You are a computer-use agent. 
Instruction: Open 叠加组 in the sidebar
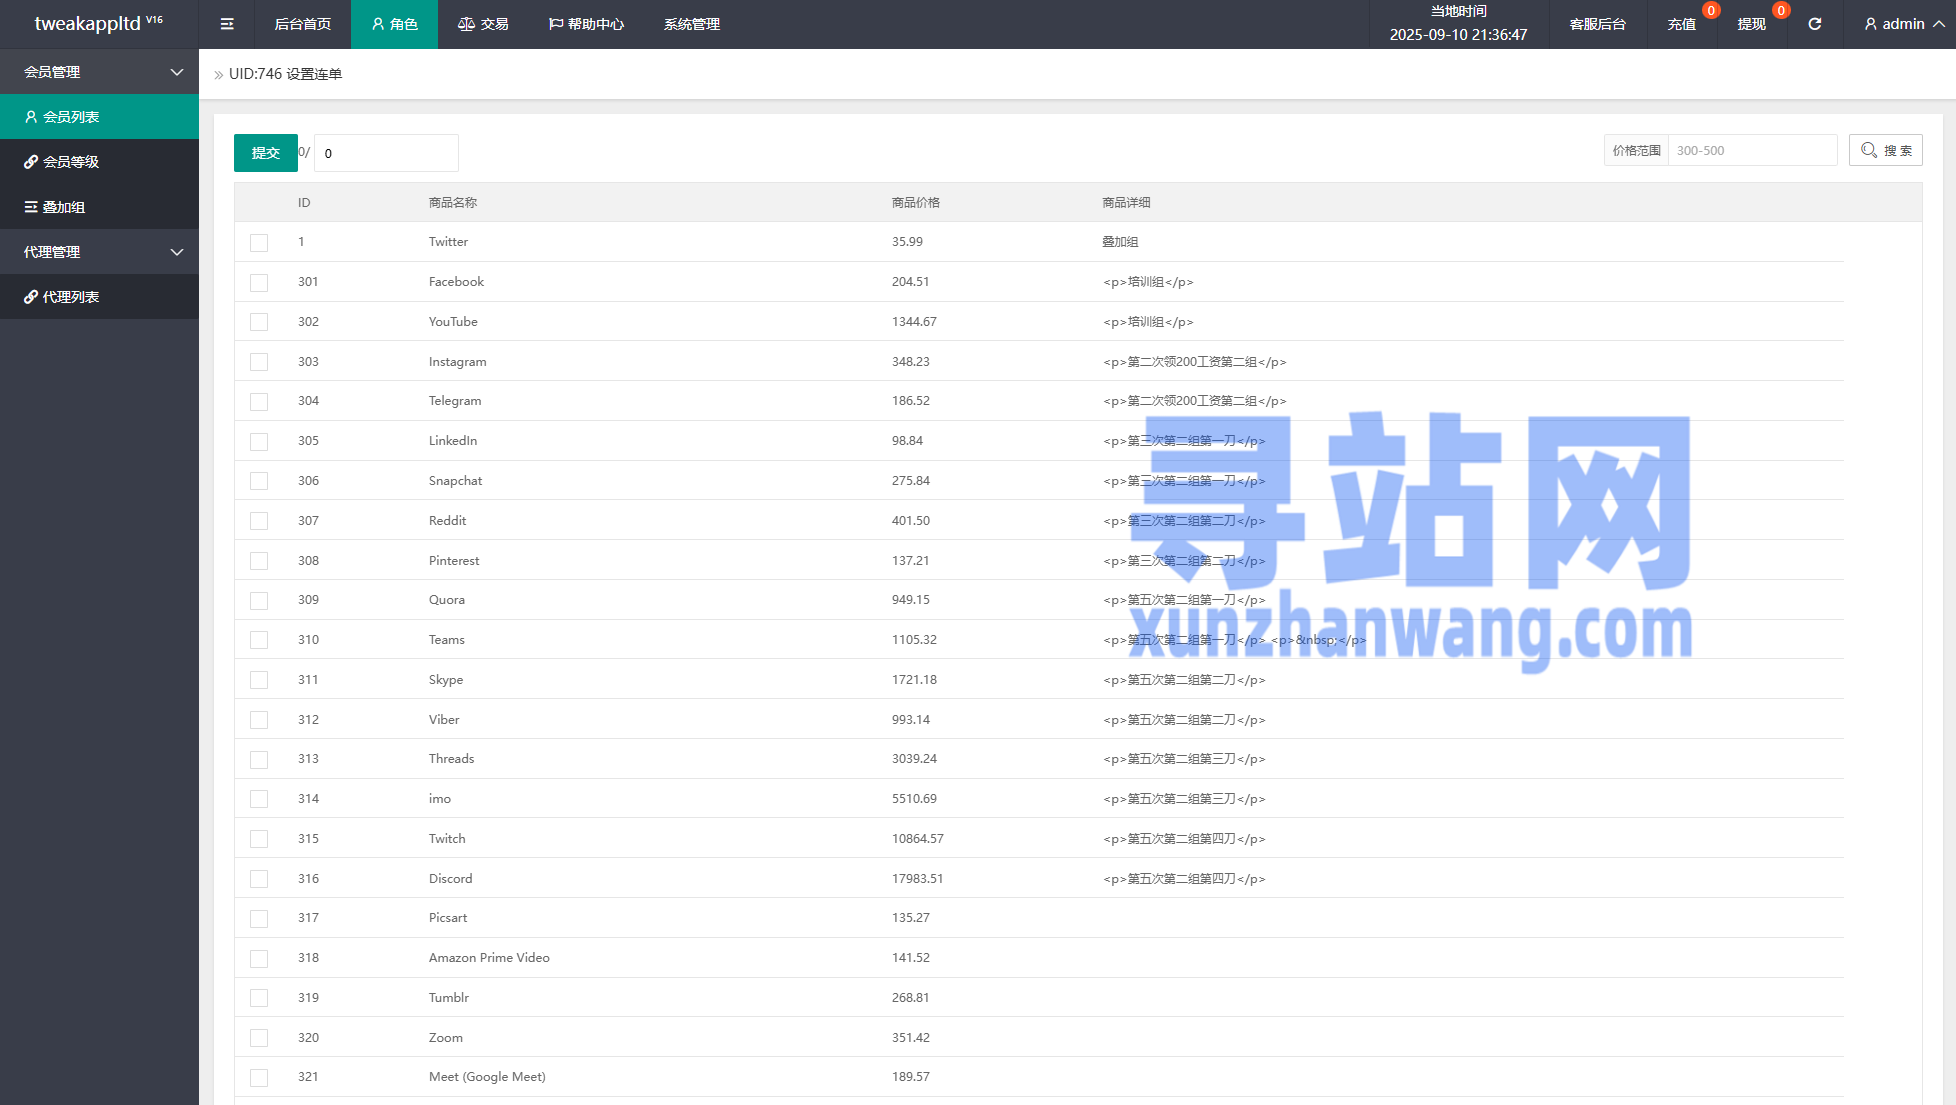click(64, 207)
